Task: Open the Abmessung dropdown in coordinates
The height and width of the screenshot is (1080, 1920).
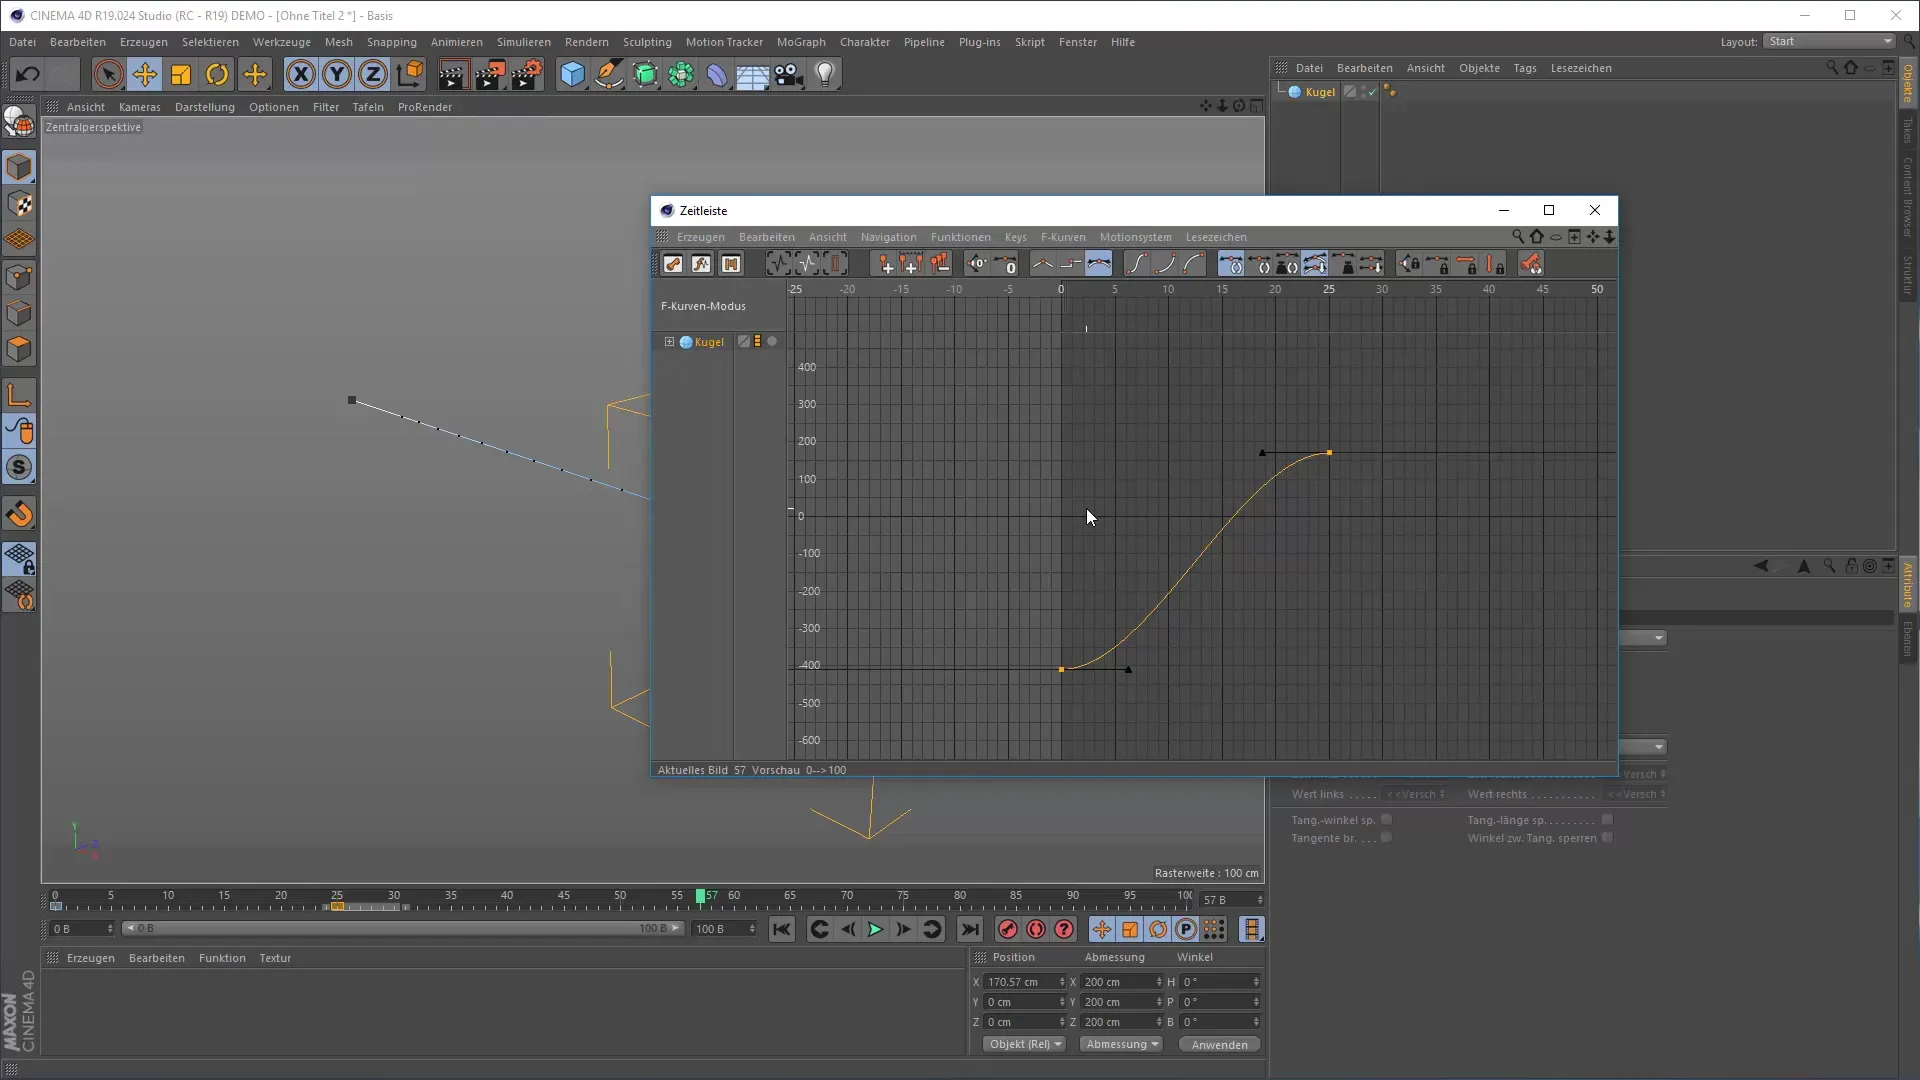Action: pyautogui.click(x=1121, y=1044)
